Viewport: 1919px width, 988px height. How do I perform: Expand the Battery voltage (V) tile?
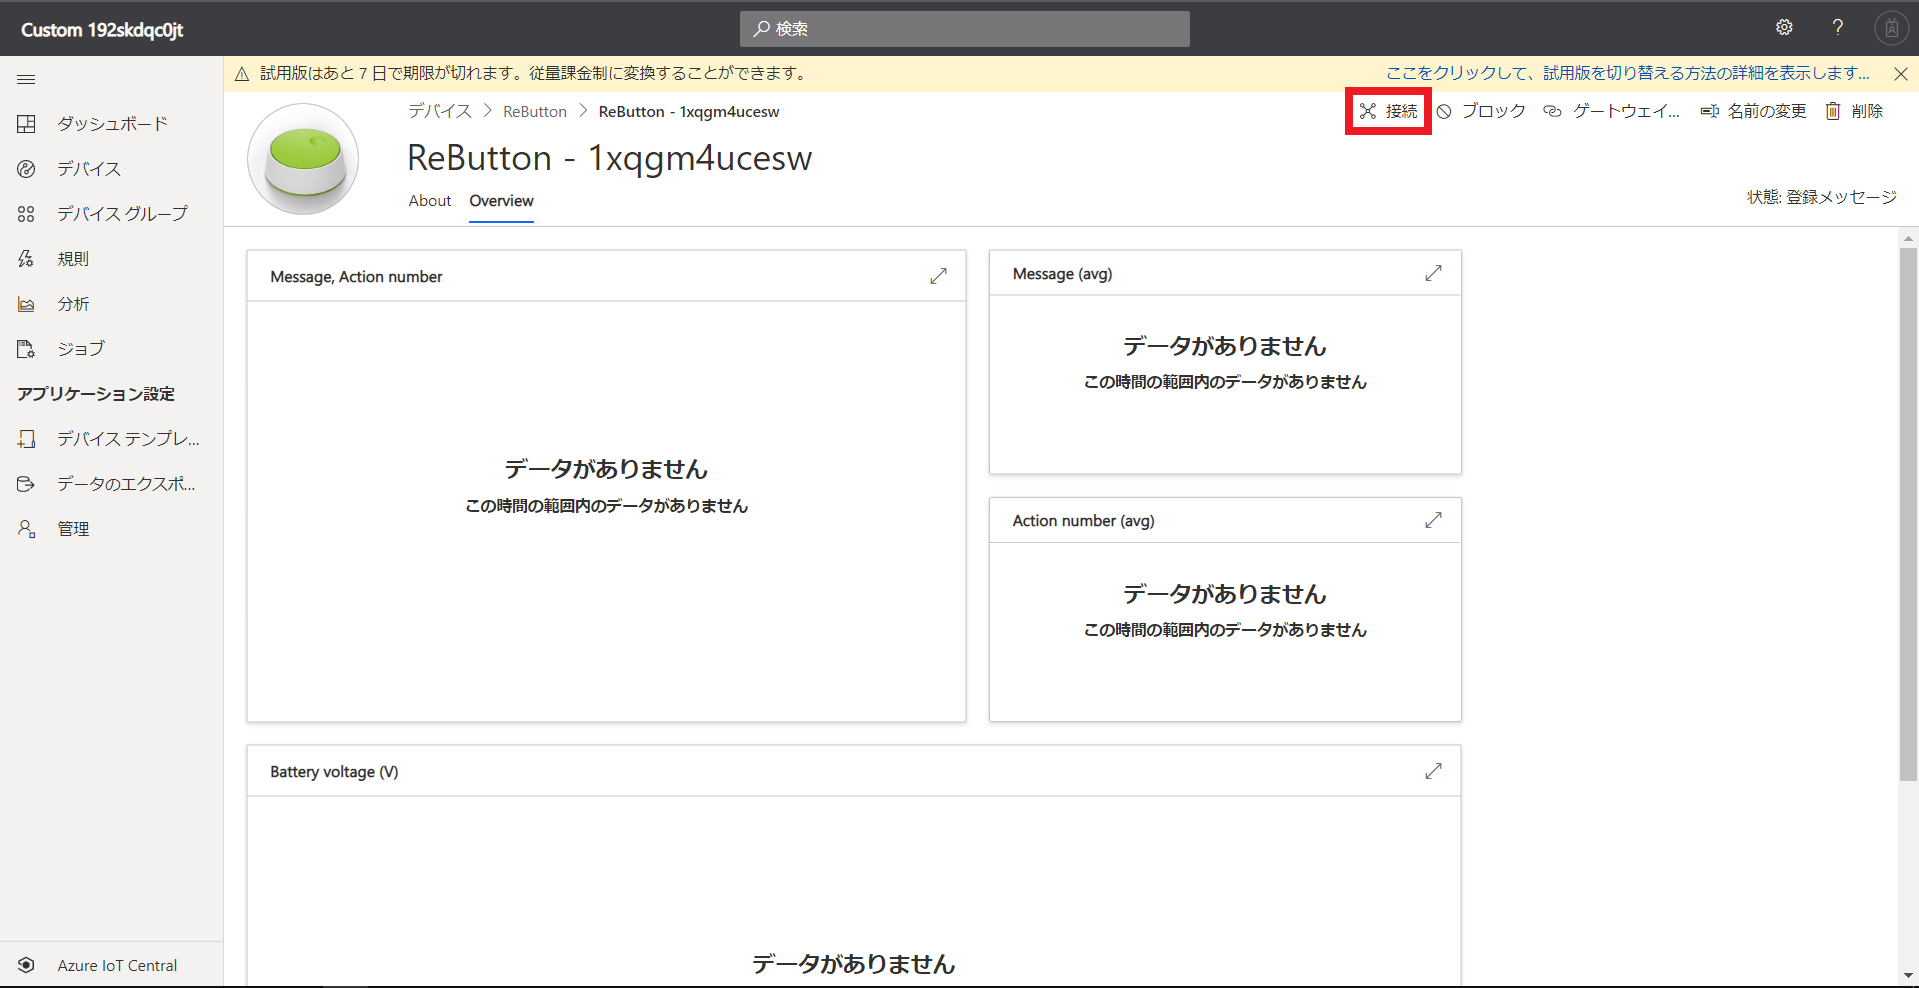point(1433,771)
